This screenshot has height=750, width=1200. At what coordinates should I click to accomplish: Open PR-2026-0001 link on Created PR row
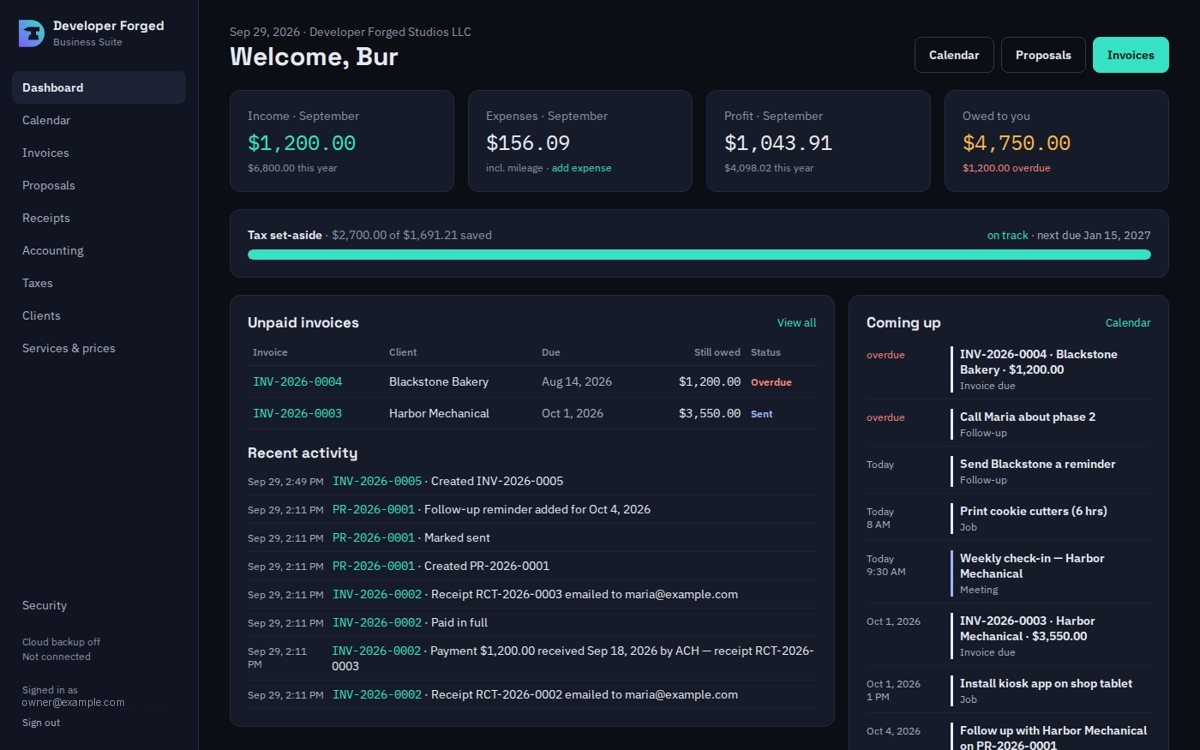[373, 566]
